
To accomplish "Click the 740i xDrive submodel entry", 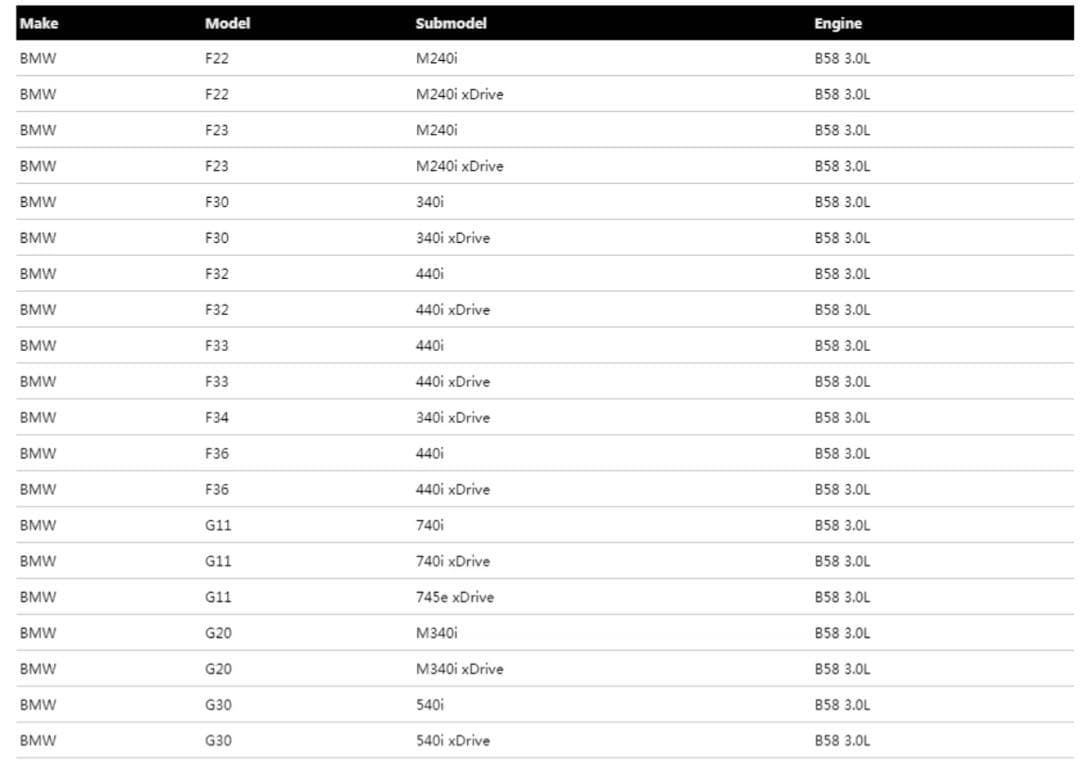I will [x=453, y=561].
